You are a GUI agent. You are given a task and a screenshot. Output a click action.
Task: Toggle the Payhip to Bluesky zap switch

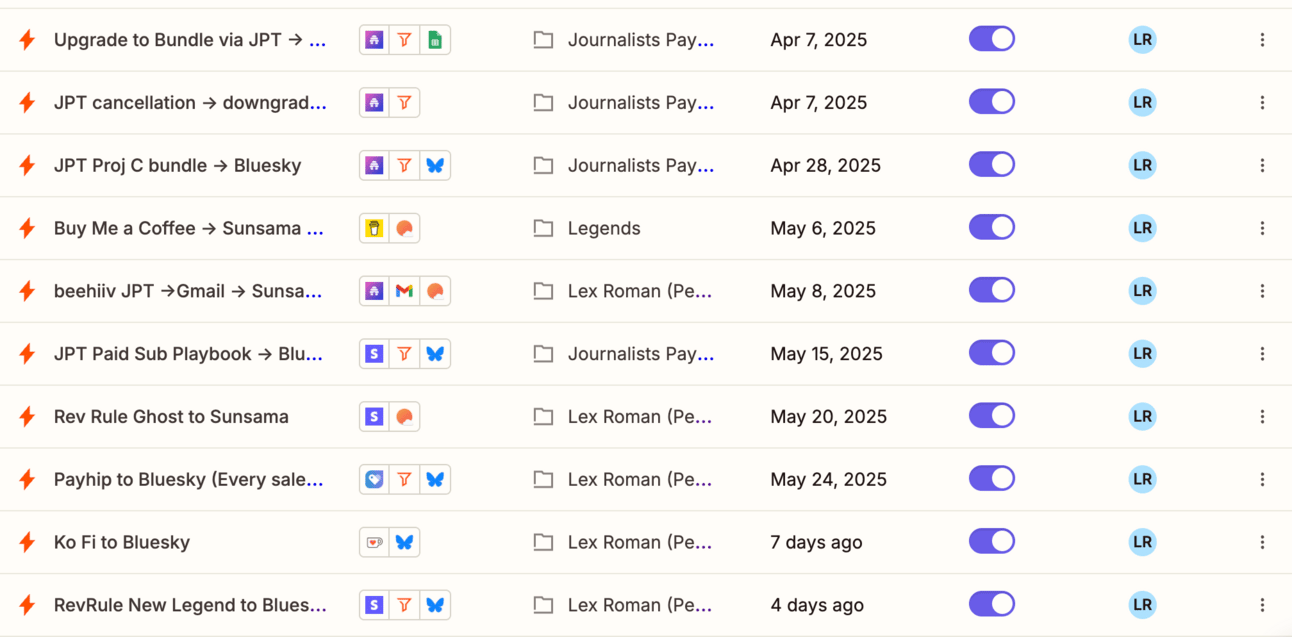pyautogui.click(x=992, y=479)
